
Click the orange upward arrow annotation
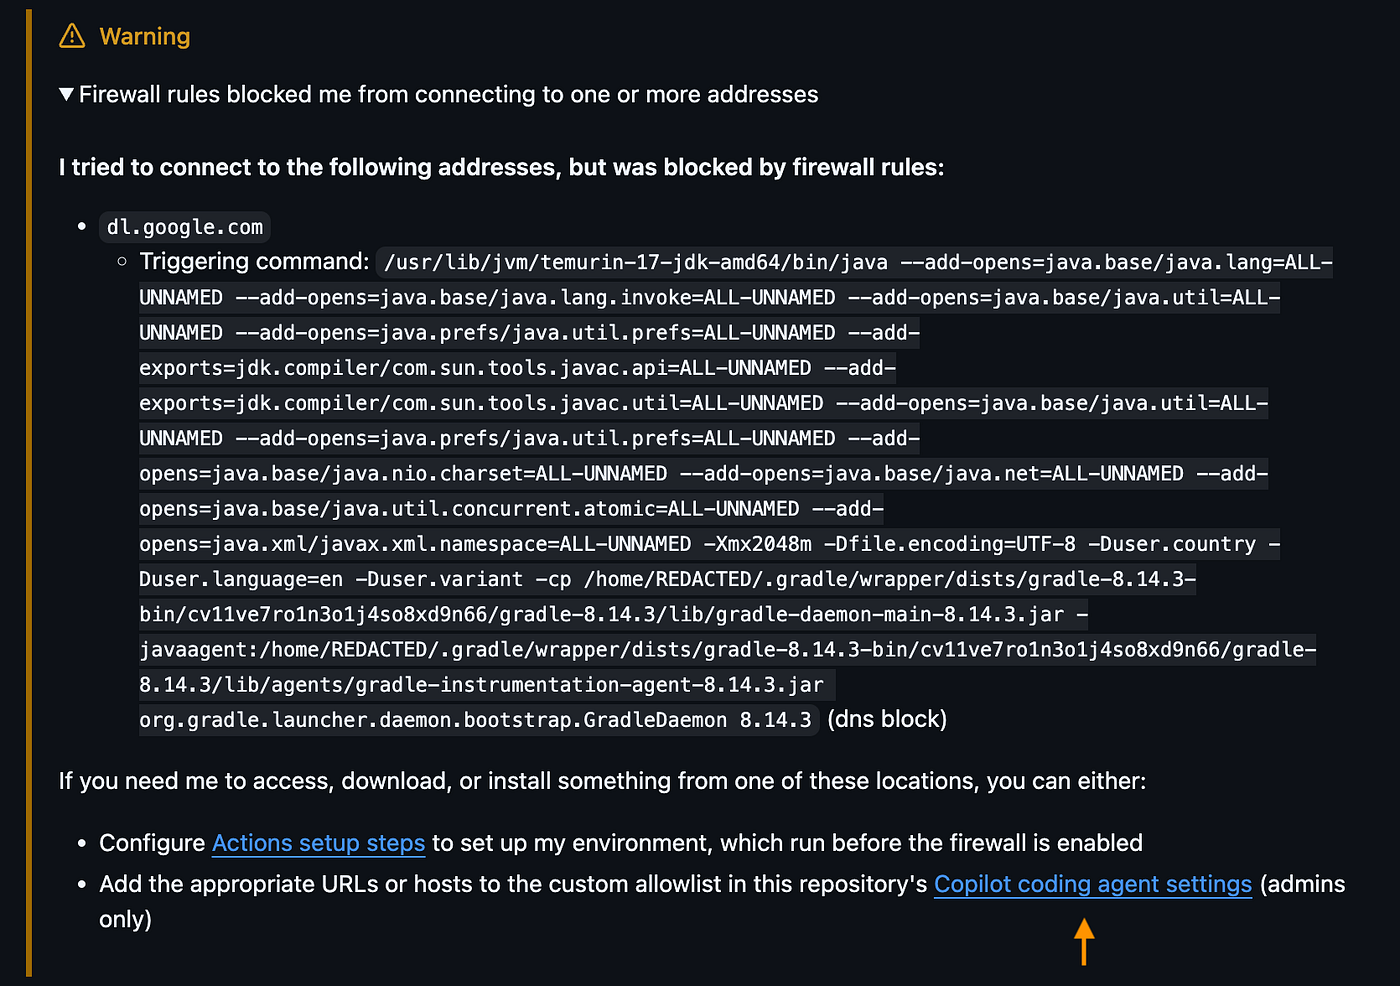1084,942
